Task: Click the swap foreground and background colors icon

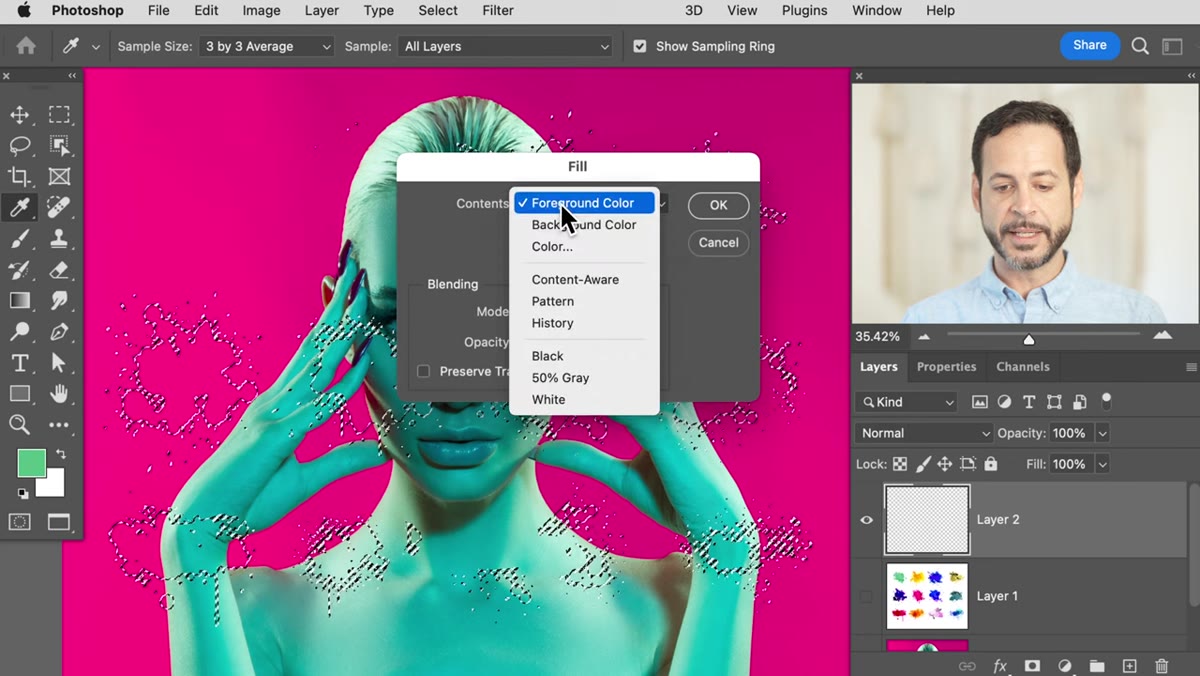Action: [61, 455]
